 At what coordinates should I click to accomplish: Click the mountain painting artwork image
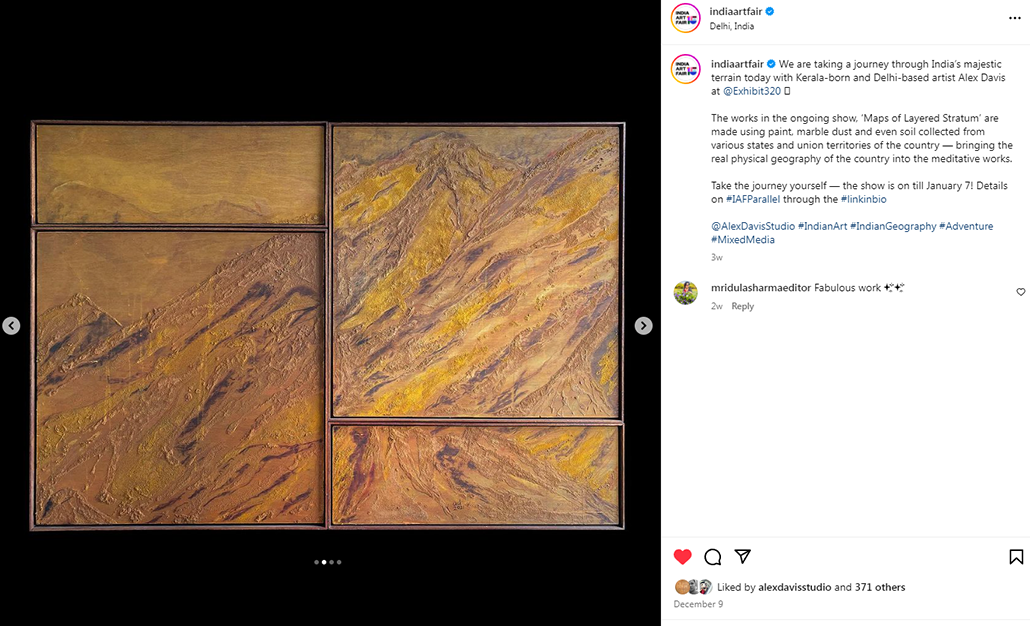[x=327, y=326]
